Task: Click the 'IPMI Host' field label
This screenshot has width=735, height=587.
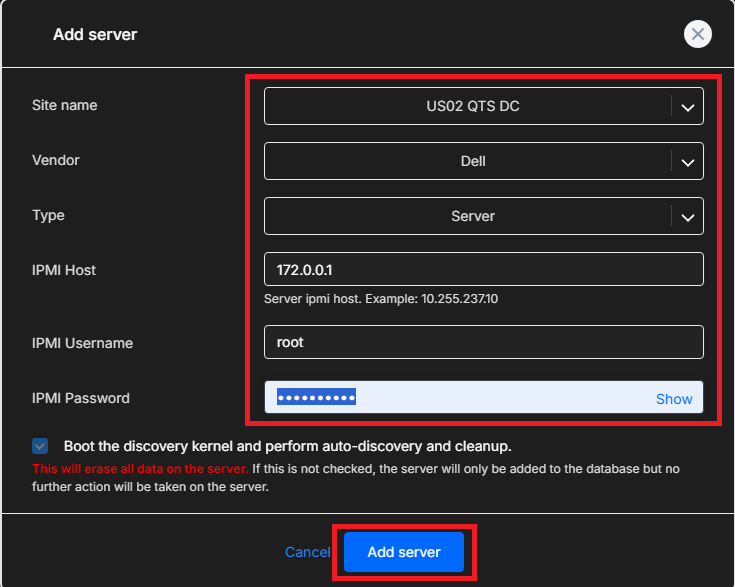Action: 64,270
